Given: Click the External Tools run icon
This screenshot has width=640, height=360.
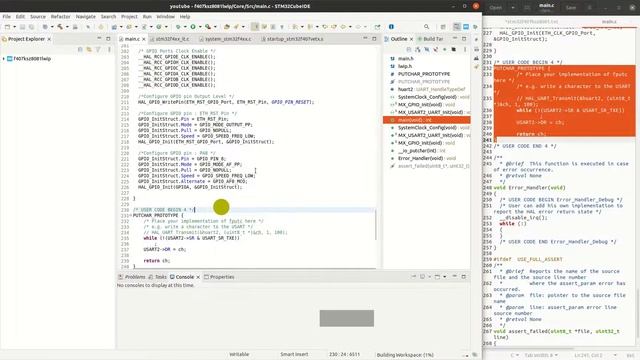Looking at the screenshot, I should [208, 27].
